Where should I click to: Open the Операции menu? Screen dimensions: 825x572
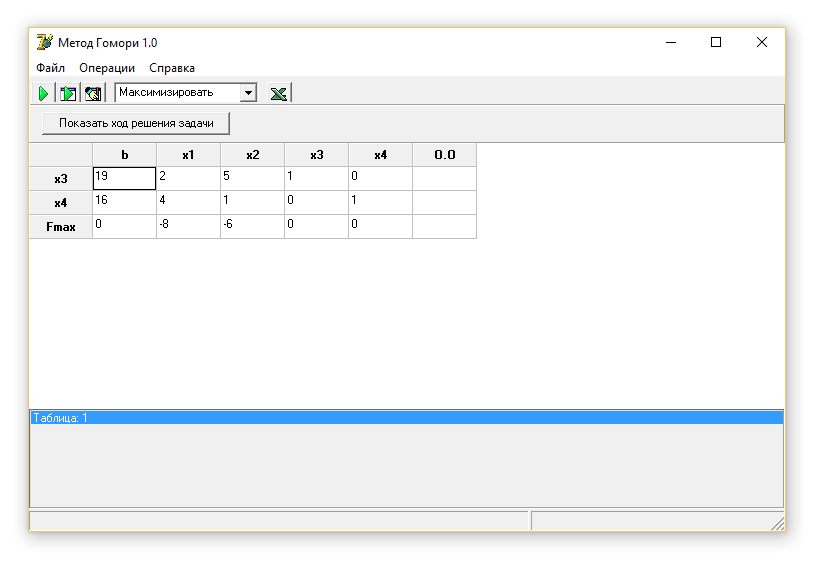(107, 68)
